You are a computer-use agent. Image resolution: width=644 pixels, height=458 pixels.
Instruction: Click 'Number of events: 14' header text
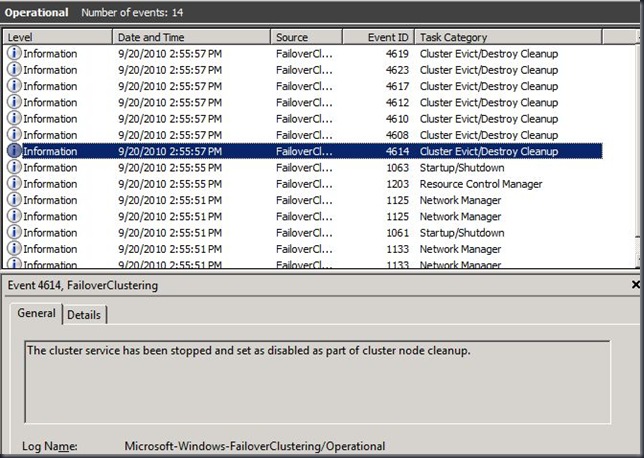click(x=132, y=12)
